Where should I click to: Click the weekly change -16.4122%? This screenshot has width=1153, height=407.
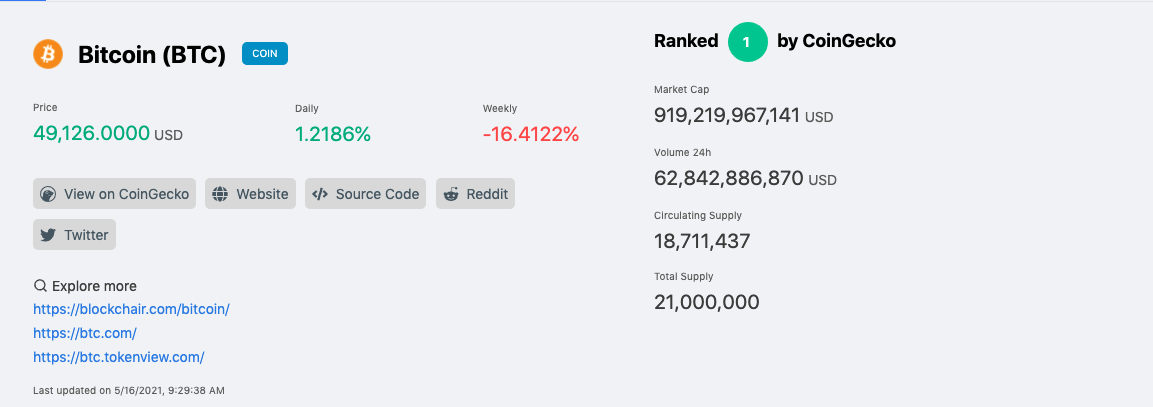[531, 134]
